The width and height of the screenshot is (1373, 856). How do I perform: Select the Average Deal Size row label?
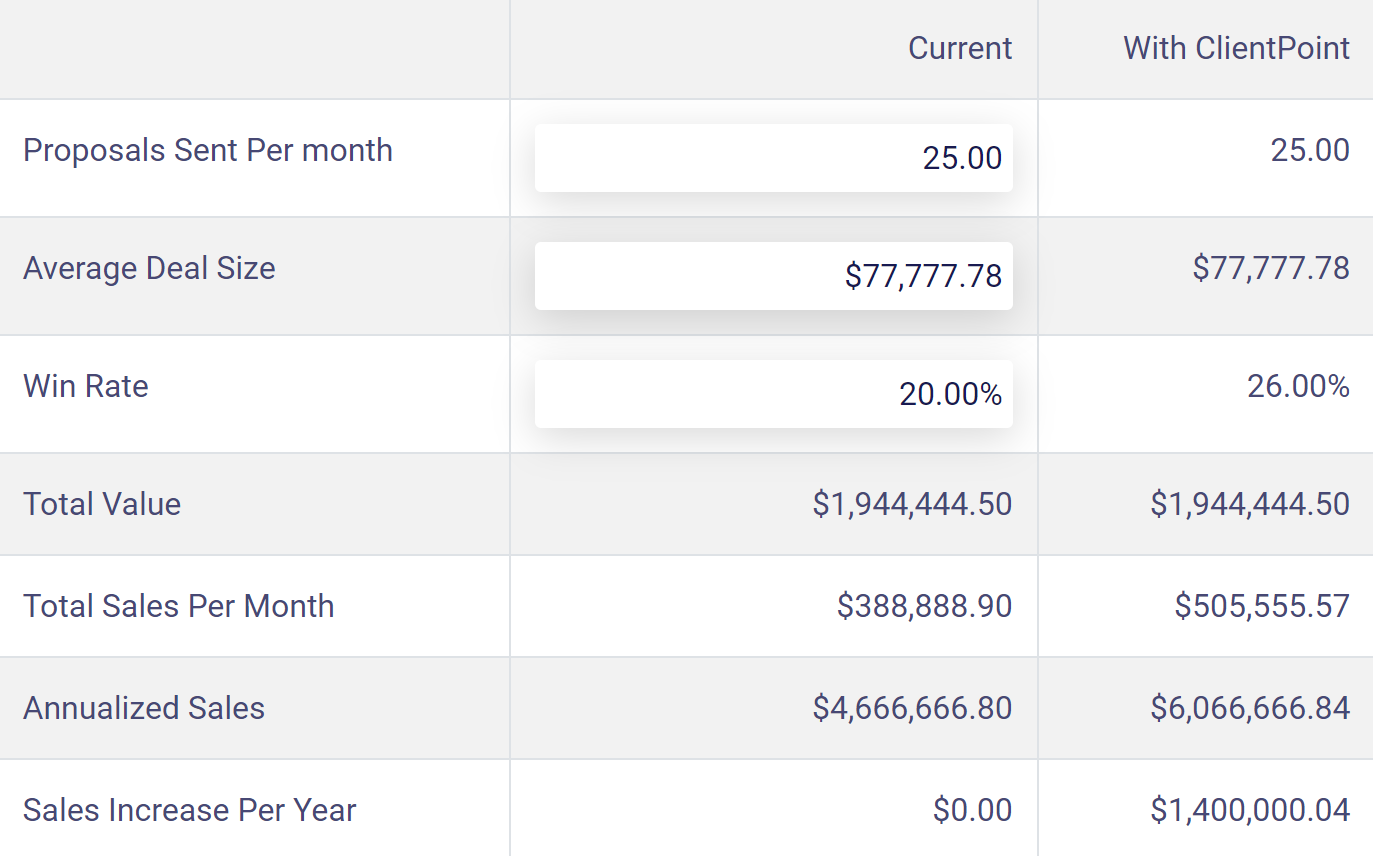[x=149, y=268]
